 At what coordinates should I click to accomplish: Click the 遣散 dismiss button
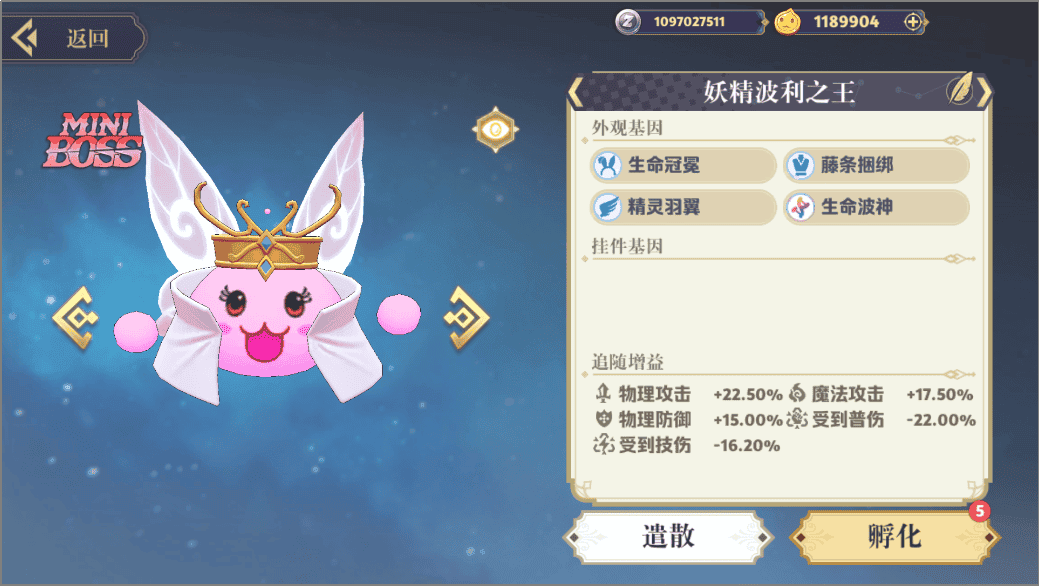coord(668,536)
